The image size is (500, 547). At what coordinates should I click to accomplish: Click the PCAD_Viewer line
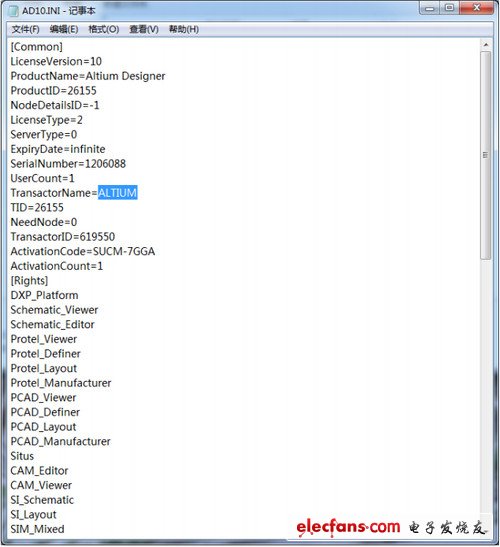(43, 398)
